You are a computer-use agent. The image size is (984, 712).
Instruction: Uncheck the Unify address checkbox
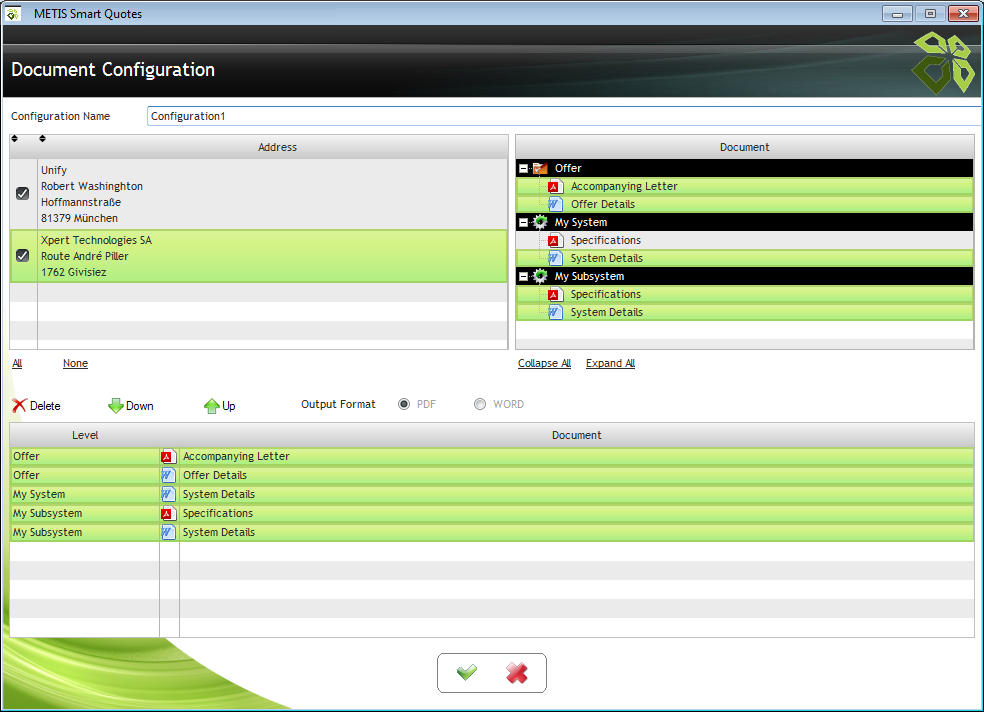pyautogui.click(x=23, y=194)
